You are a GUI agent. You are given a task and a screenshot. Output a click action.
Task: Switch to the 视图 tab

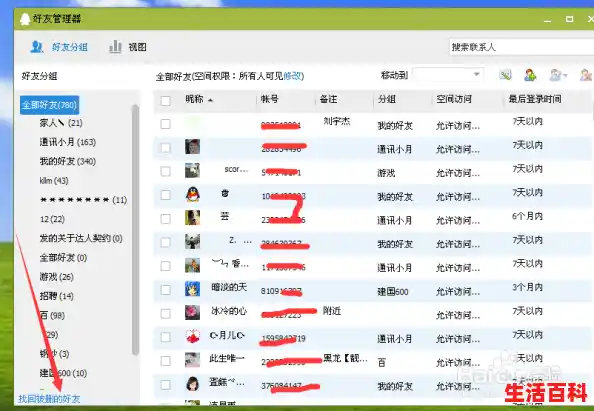128,47
